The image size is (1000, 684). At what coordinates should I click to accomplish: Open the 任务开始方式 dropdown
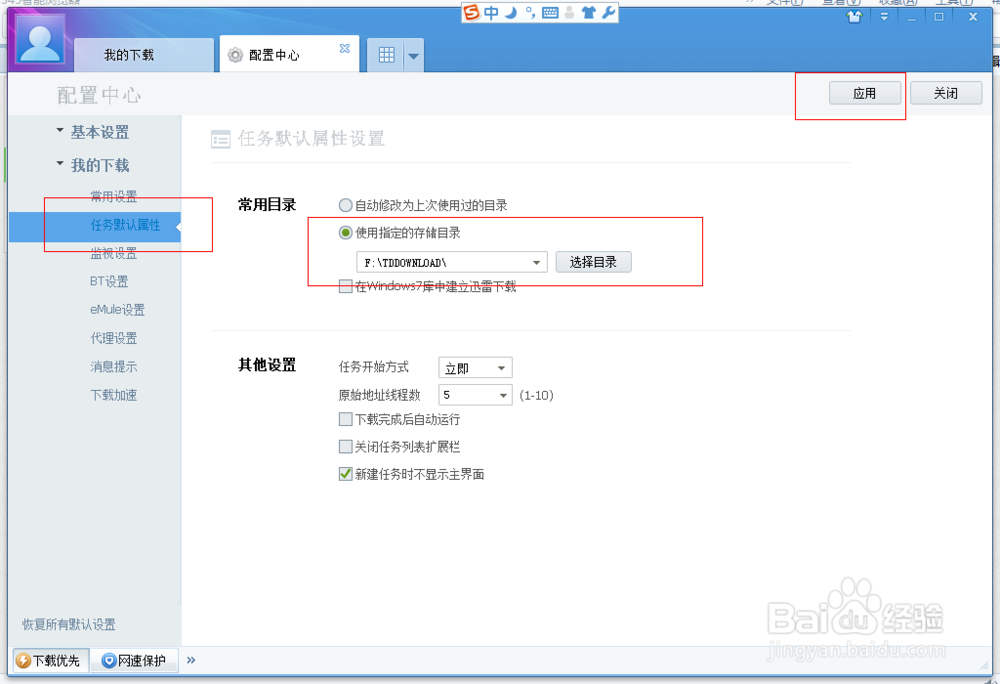(474, 367)
